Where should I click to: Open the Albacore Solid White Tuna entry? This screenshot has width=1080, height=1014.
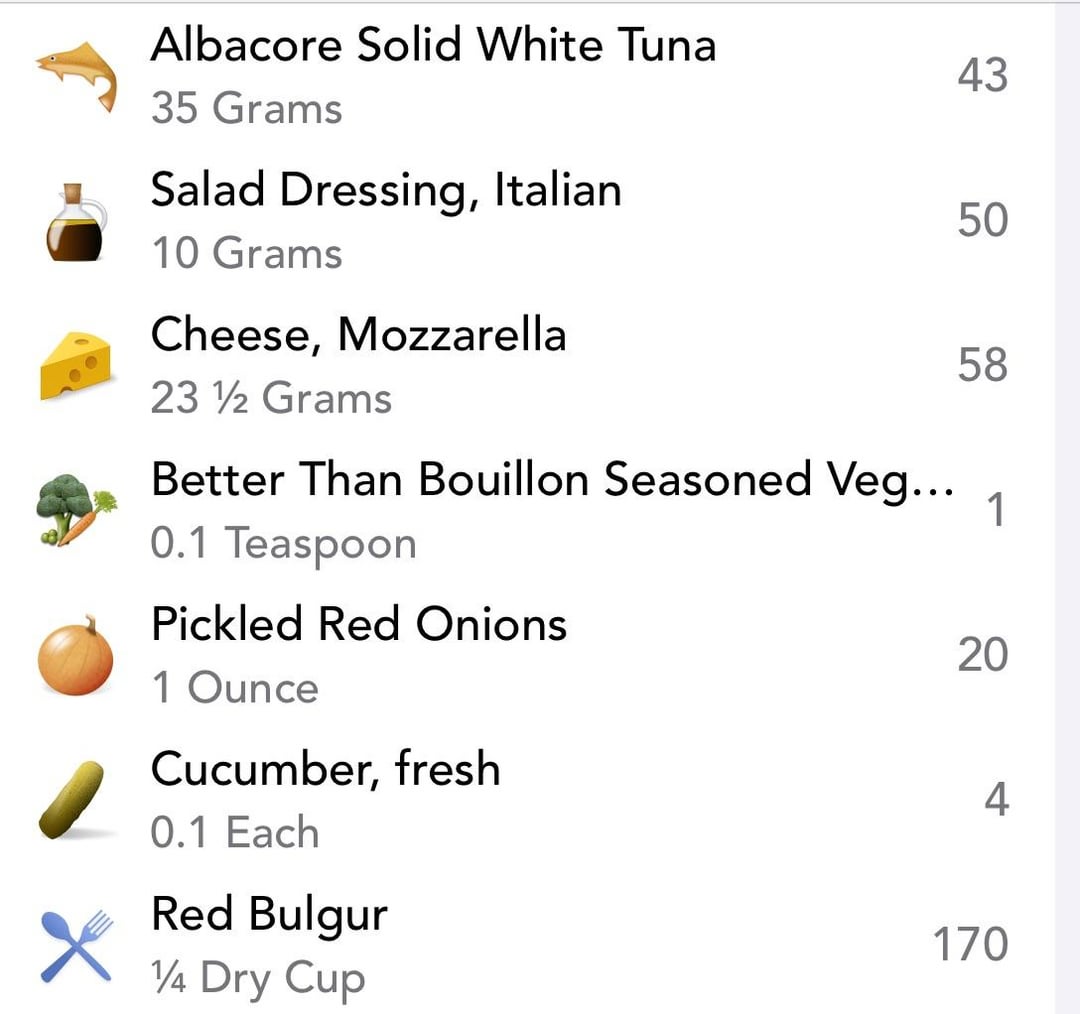(x=433, y=46)
